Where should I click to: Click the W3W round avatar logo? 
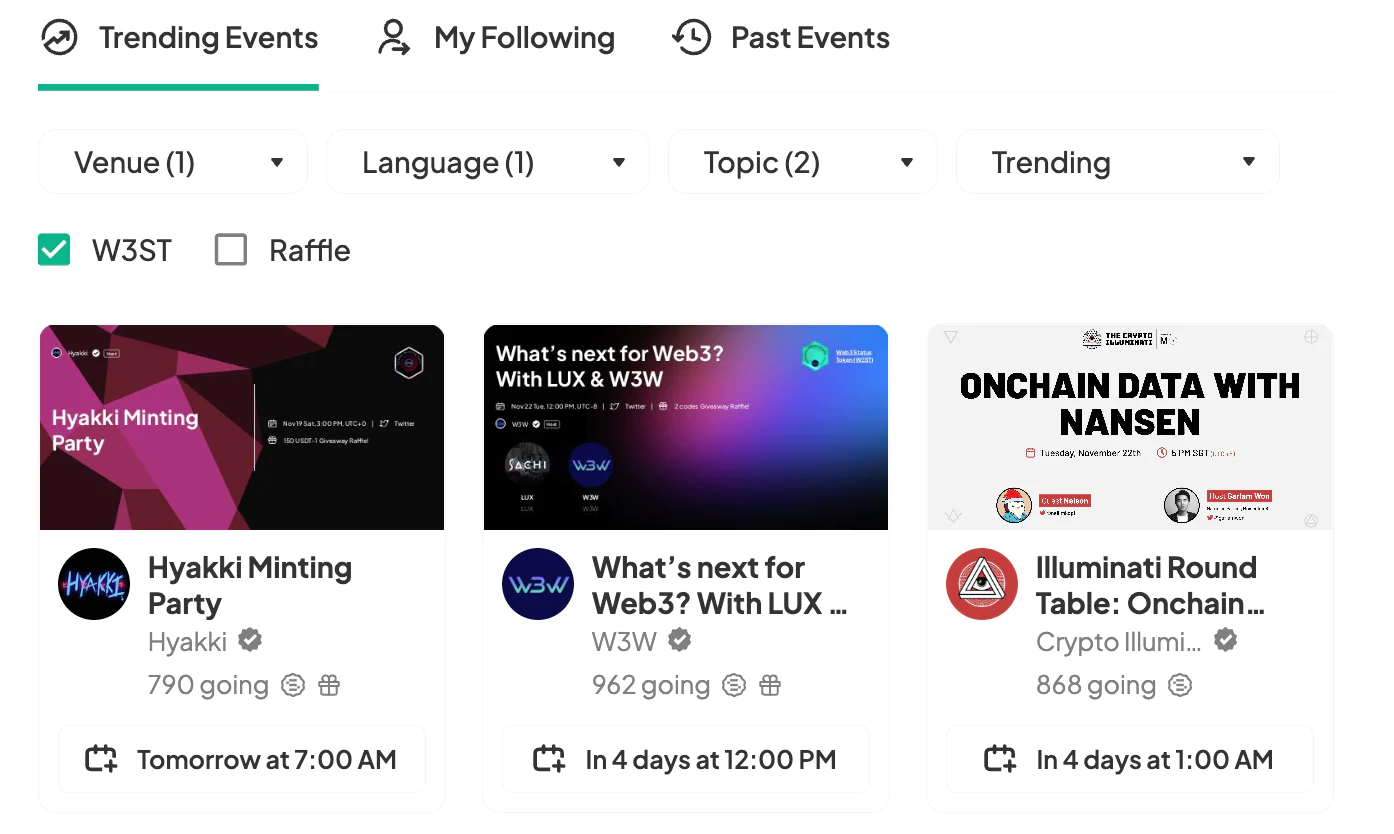click(x=538, y=584)
